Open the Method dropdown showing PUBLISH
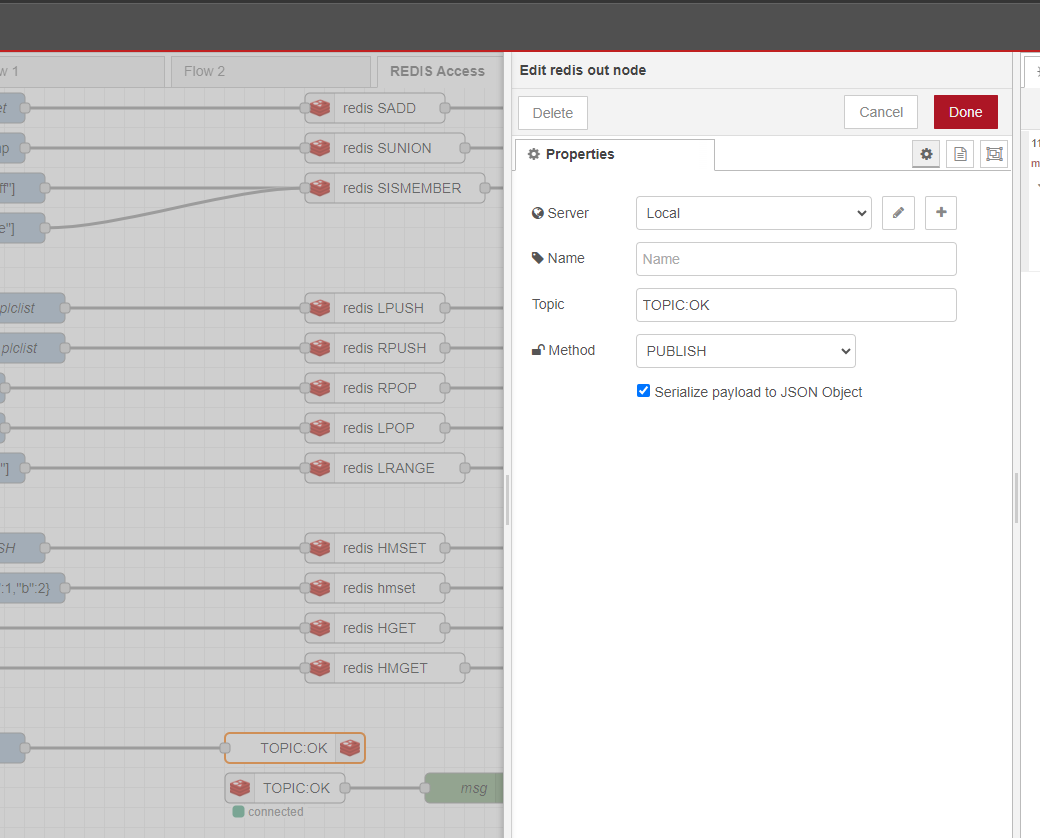The width and height of the screenshot is (1040, 838). 746,351
